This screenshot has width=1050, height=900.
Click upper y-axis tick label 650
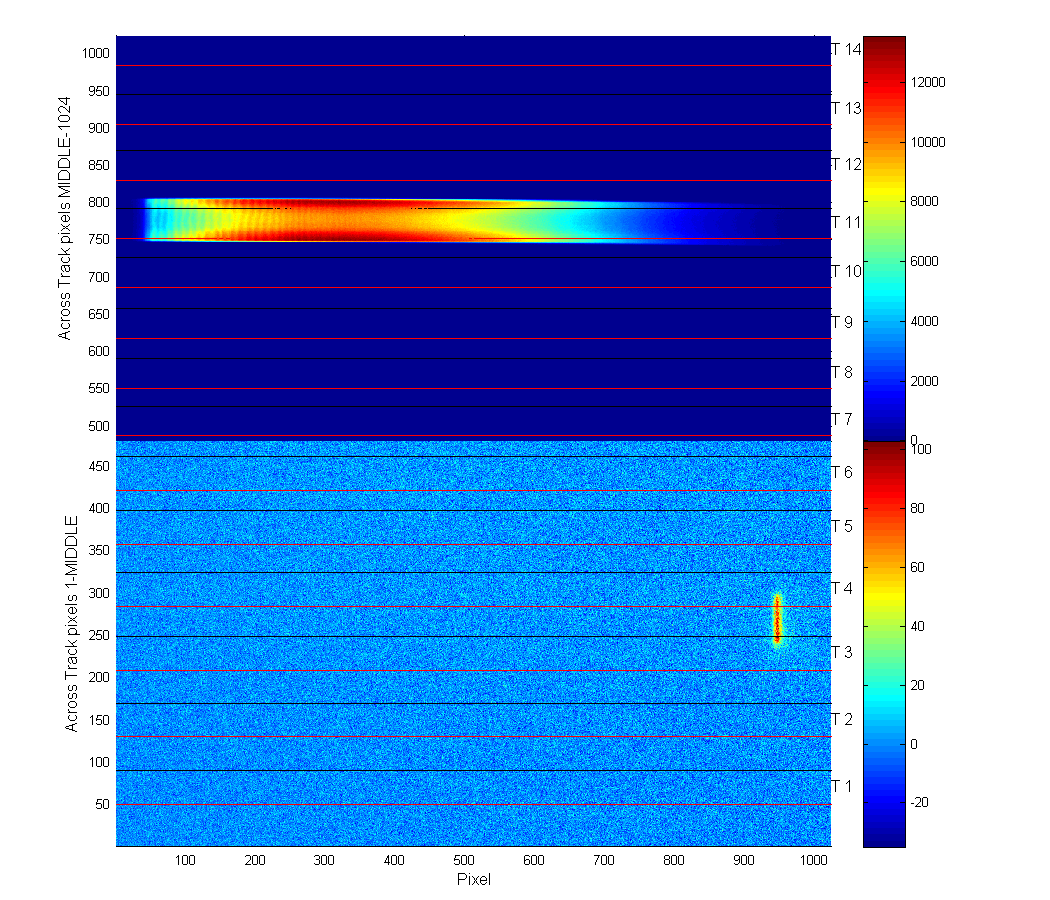click(x=98, y=314)
